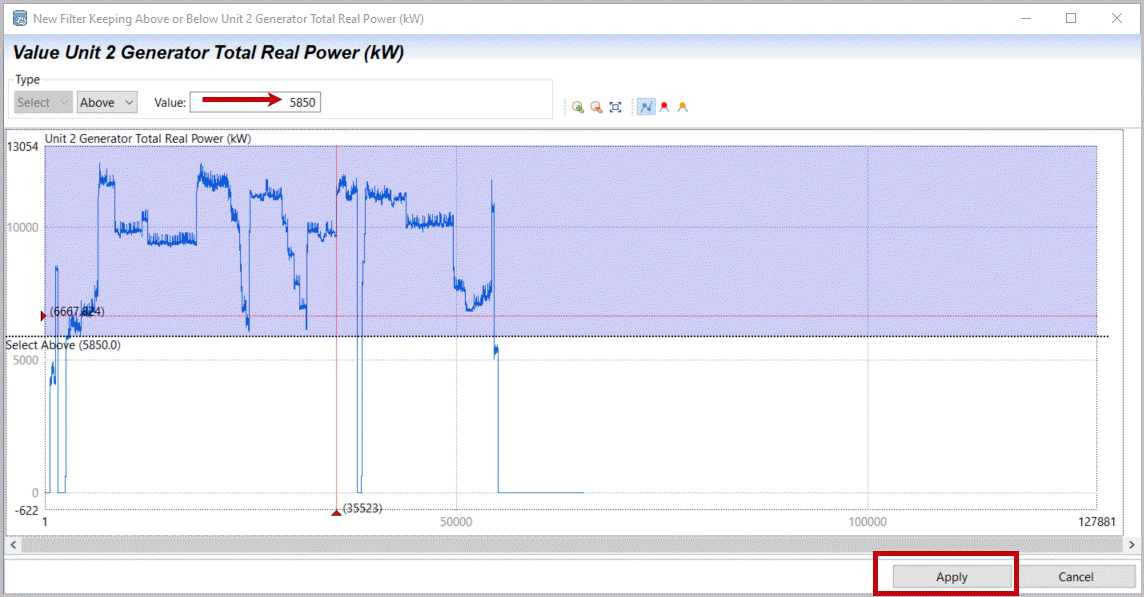Open the grayed Select dropdown
Viewport: 1144px width, 597px height.
coord(44,102)
